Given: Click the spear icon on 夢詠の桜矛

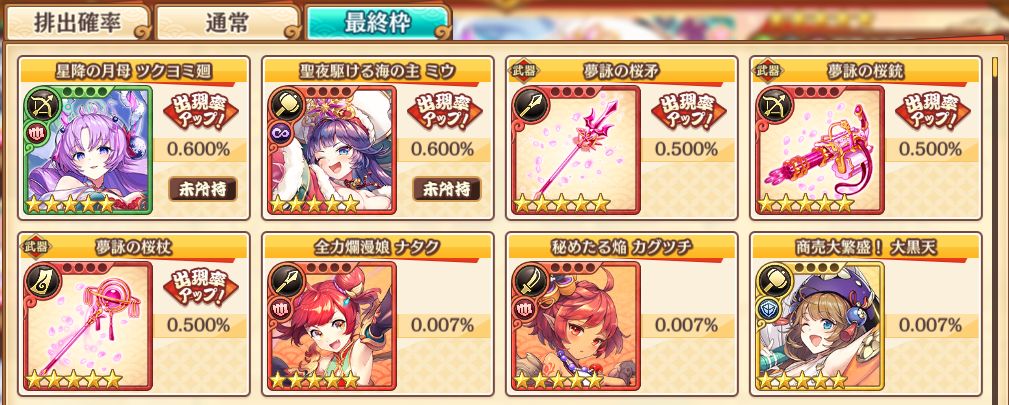Looking at the screenshot, I should pos(530,102).
